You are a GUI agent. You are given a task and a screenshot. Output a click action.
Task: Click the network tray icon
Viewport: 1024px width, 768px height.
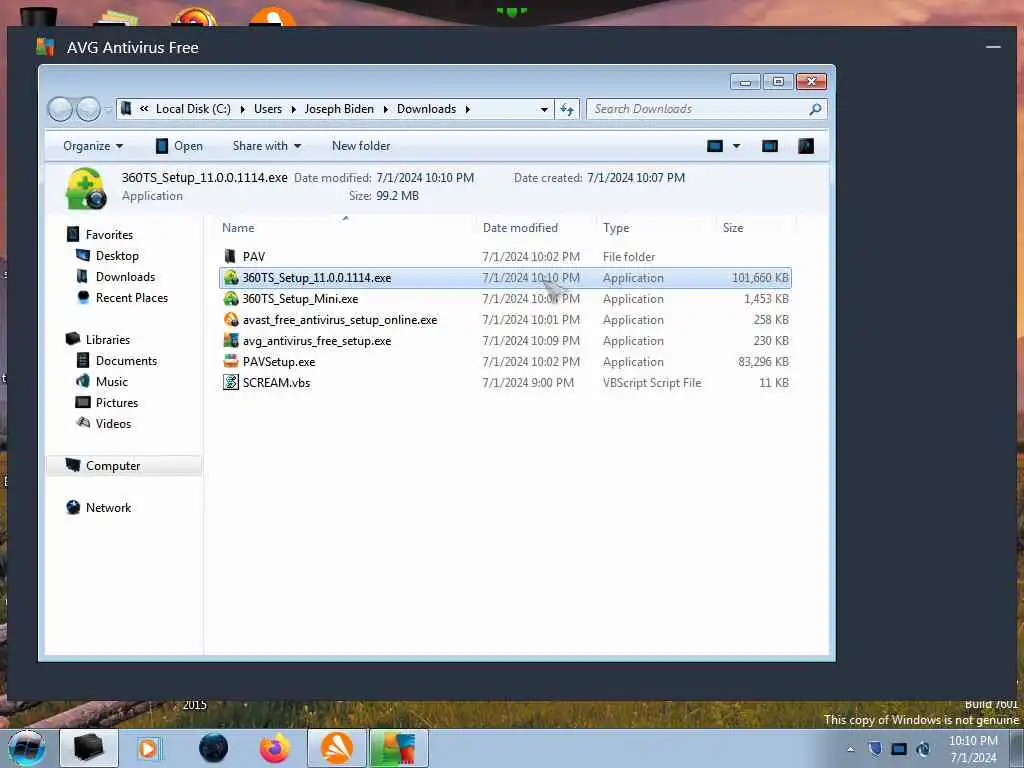pyautogui.click(x=899, y=749)
